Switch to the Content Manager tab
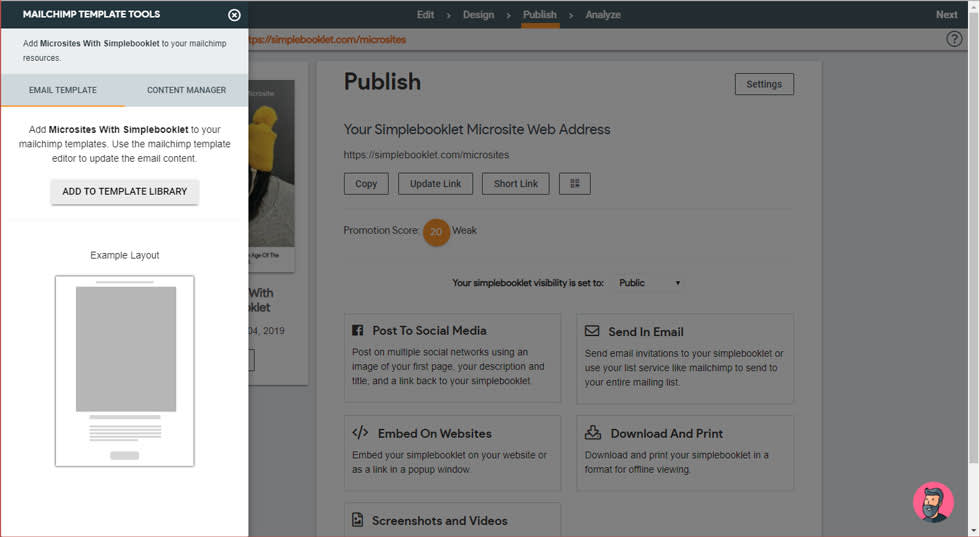The width and height of the screenshot is (980, 537). tap(186, 90)
